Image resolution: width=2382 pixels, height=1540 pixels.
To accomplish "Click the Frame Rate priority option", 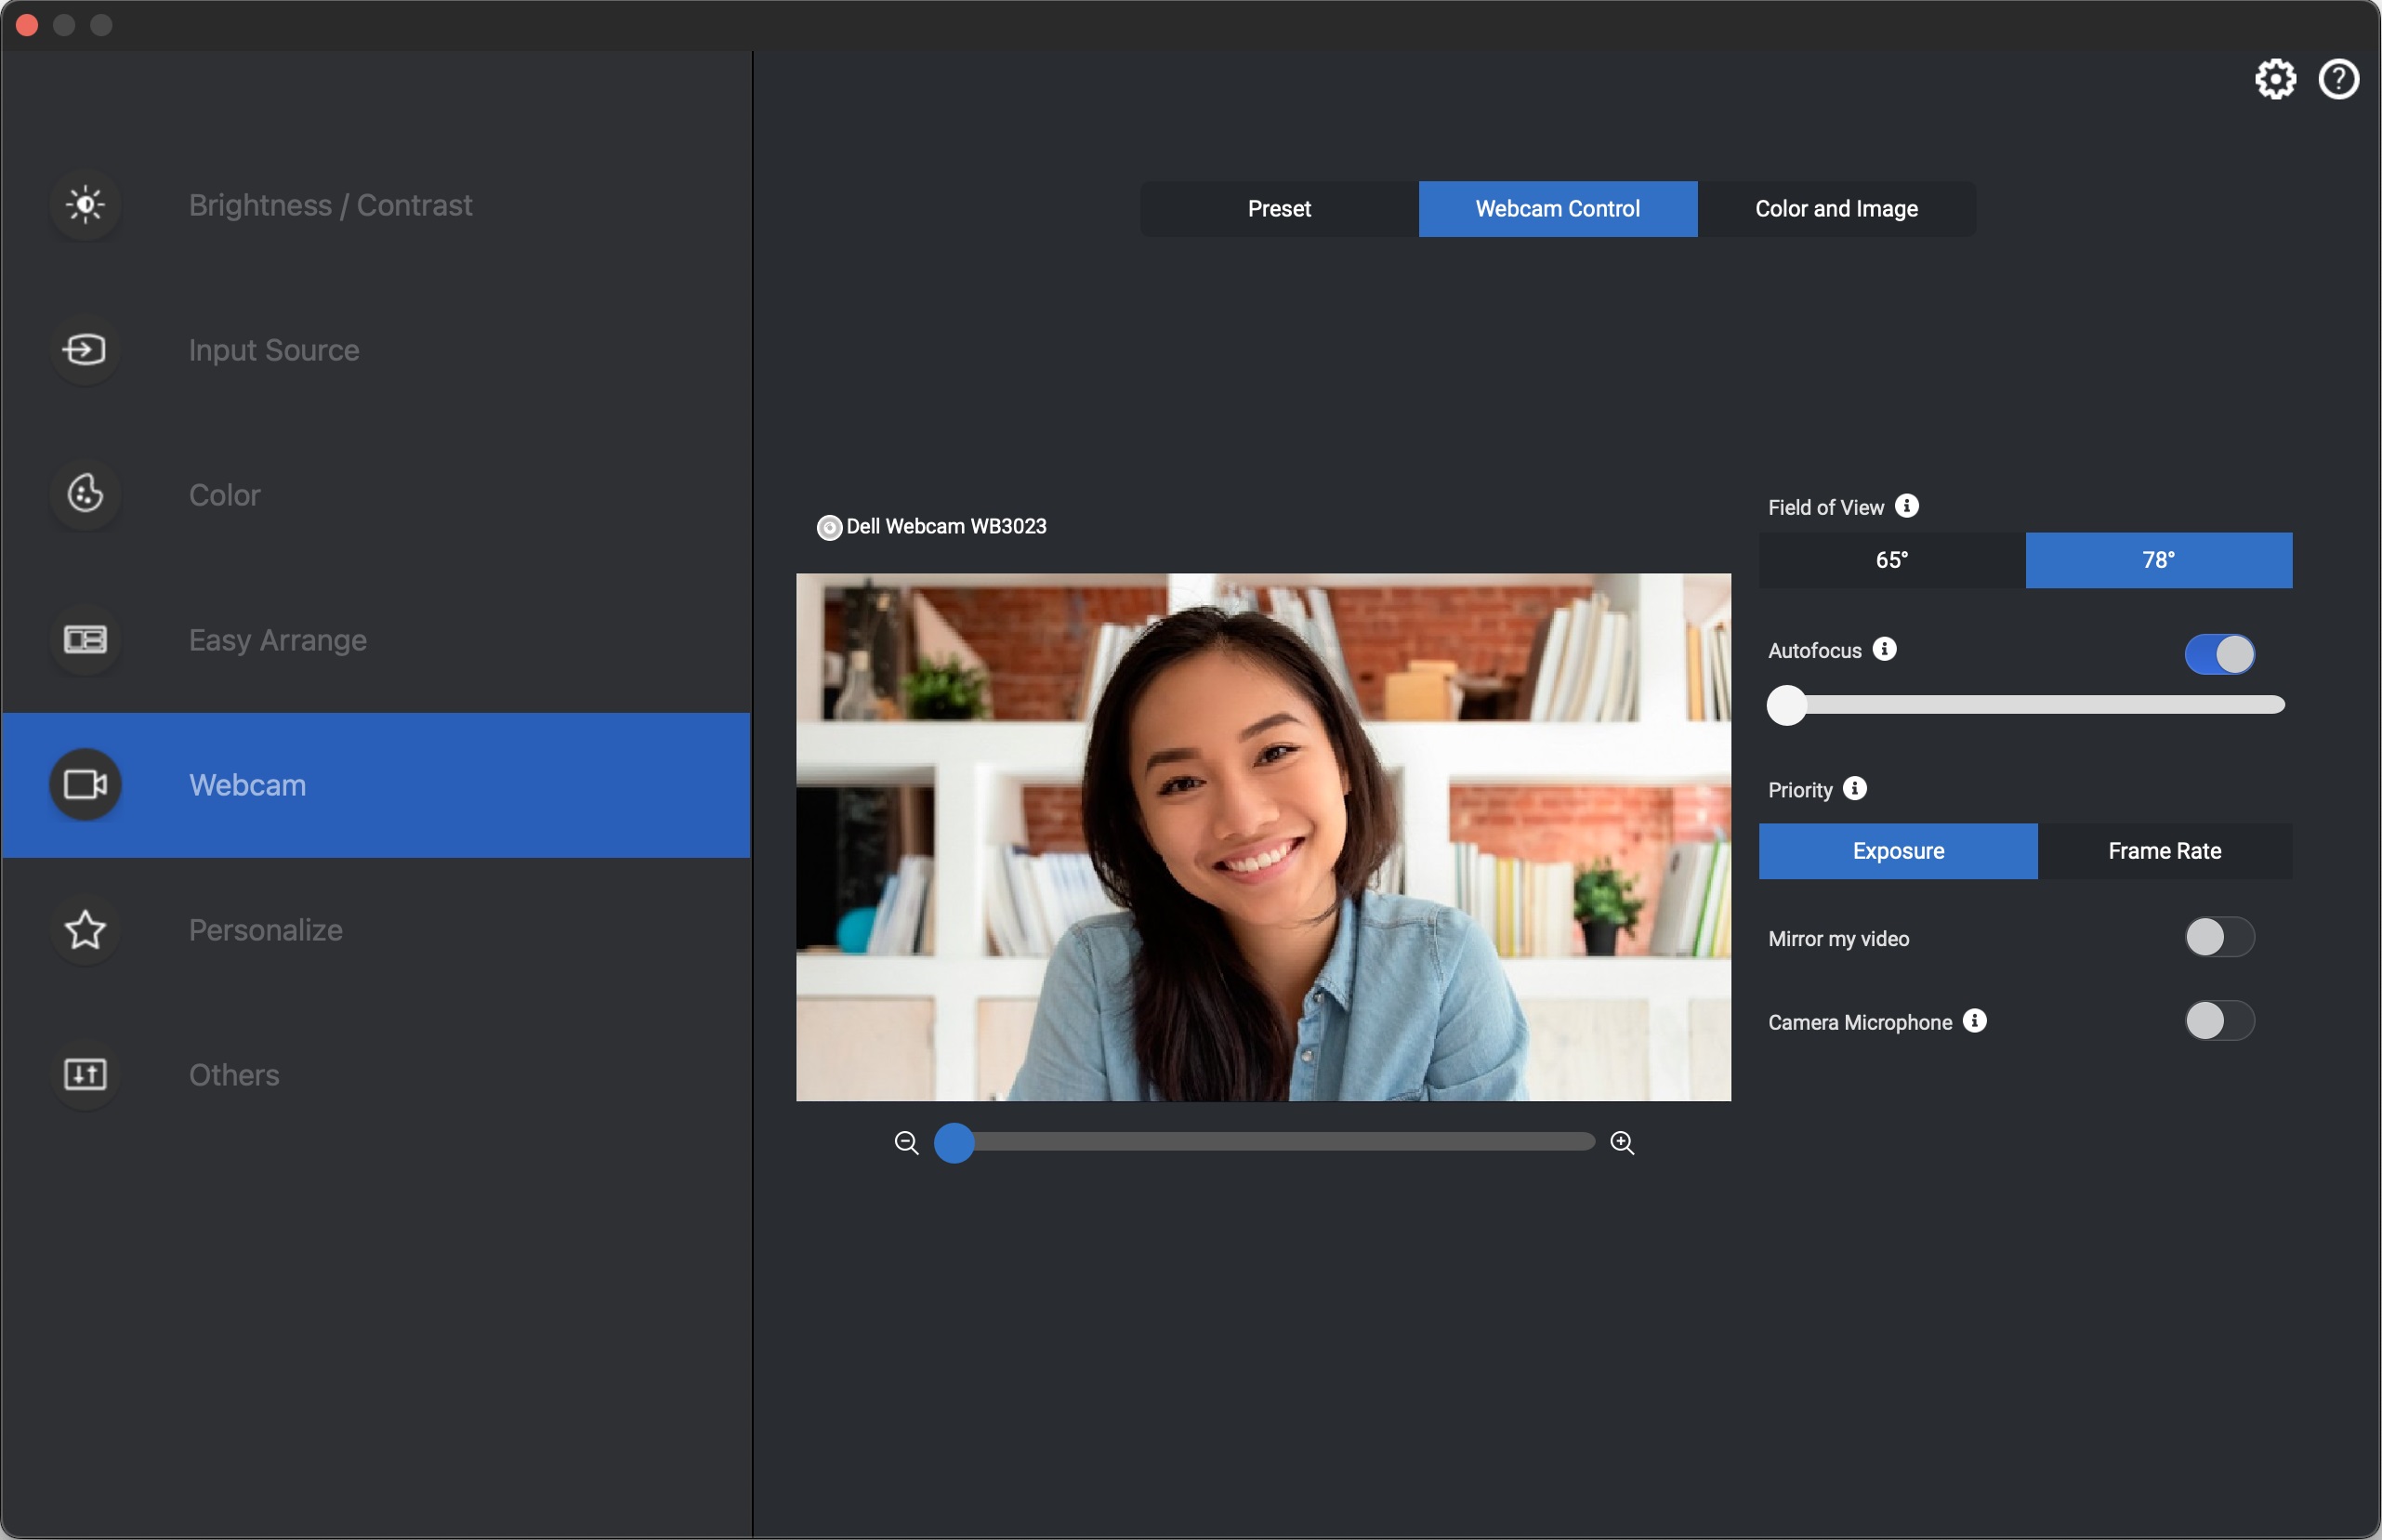I will point(2165,849).
